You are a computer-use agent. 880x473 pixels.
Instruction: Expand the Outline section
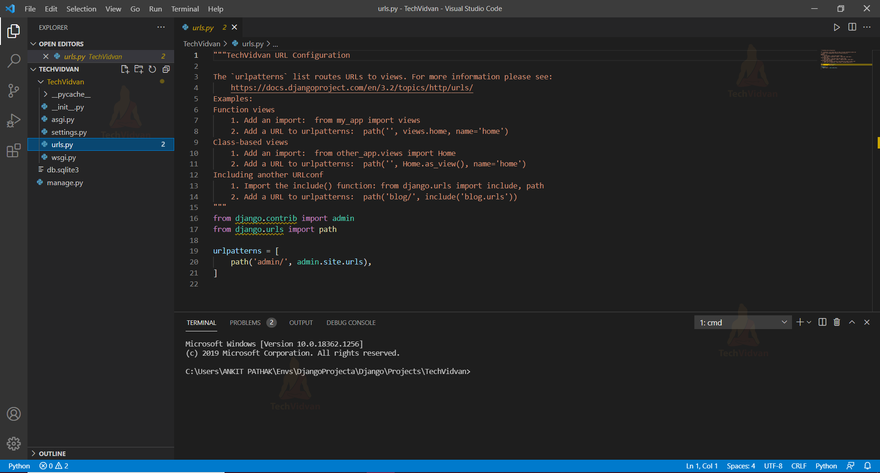pyautogui.click(x=50, y=453)
